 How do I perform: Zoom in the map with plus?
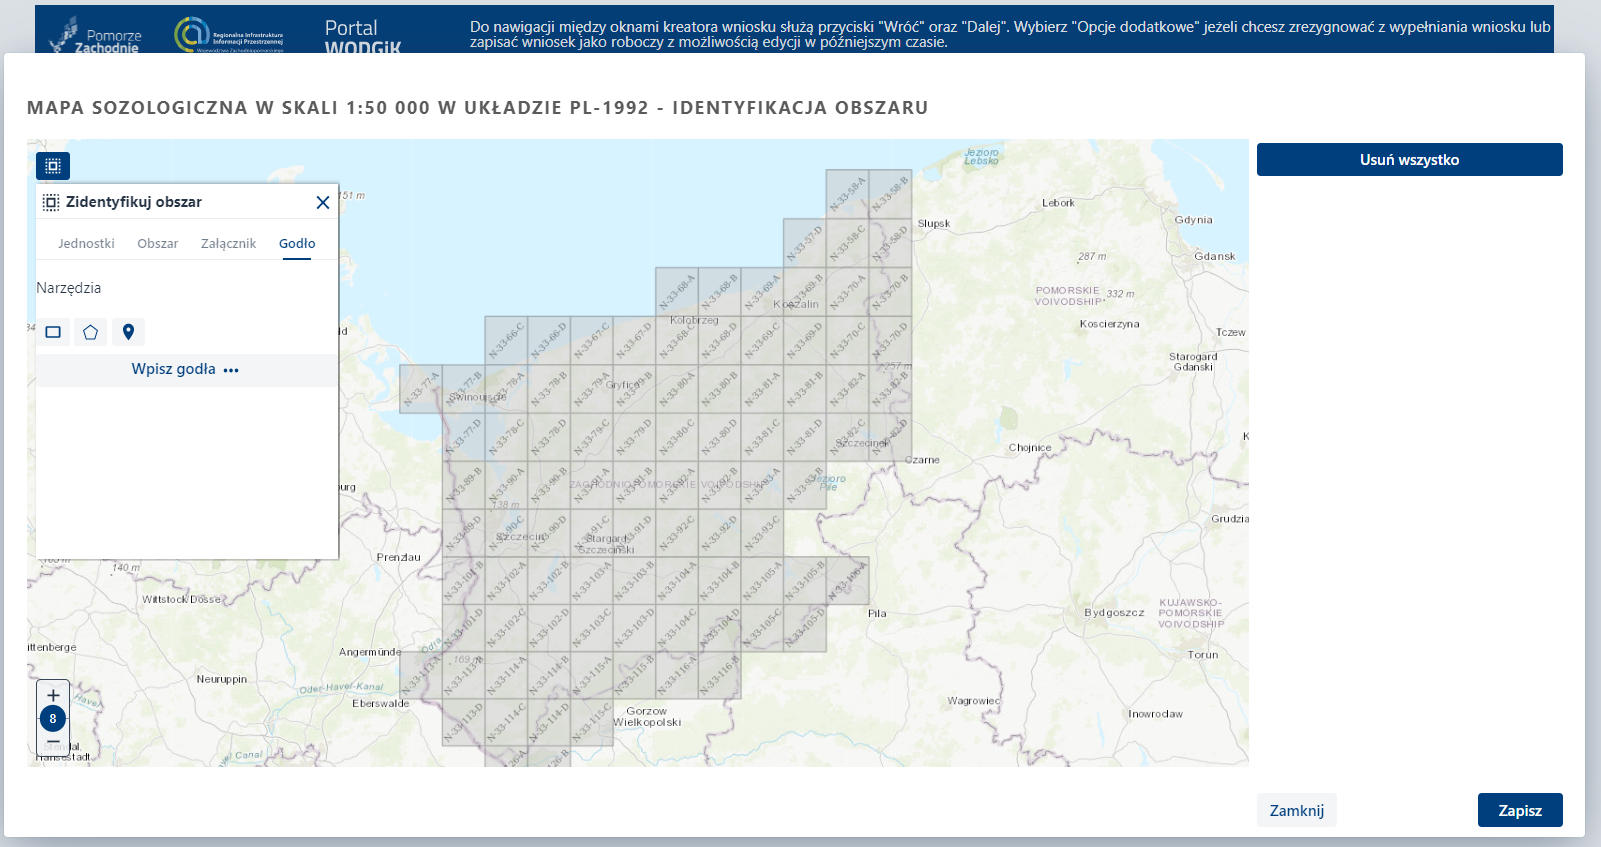click(x=53, y=695)
